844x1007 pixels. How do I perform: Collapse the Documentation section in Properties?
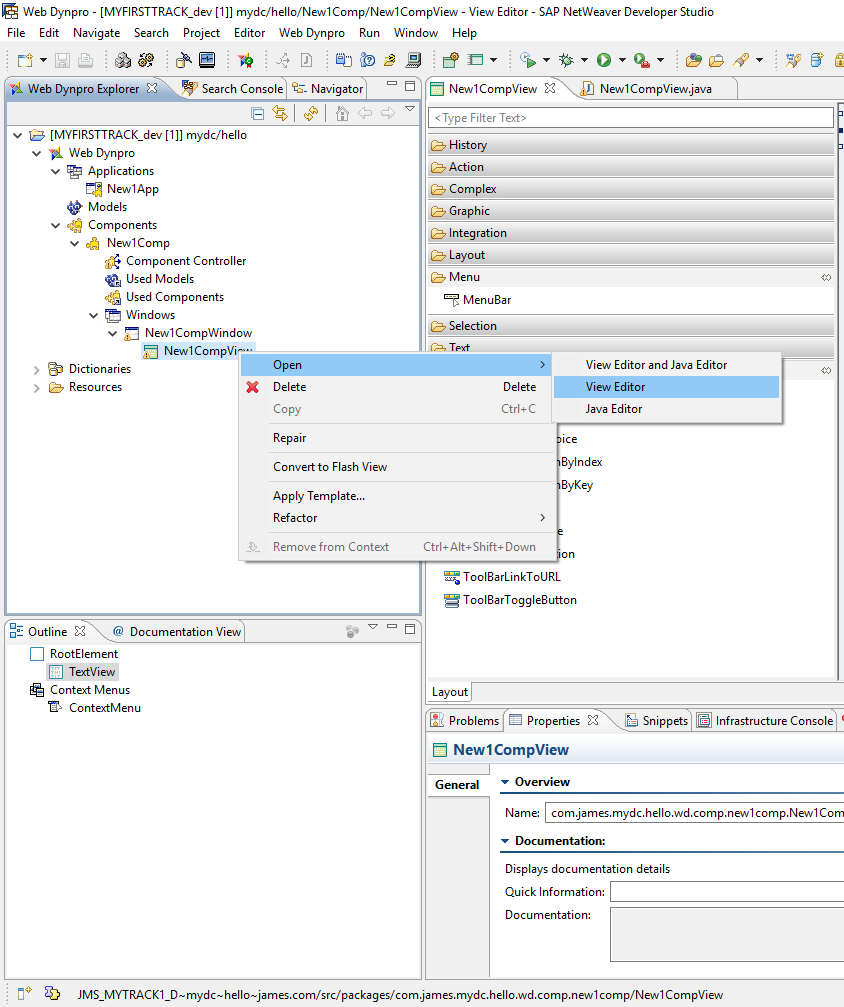[x=505, y=841]
